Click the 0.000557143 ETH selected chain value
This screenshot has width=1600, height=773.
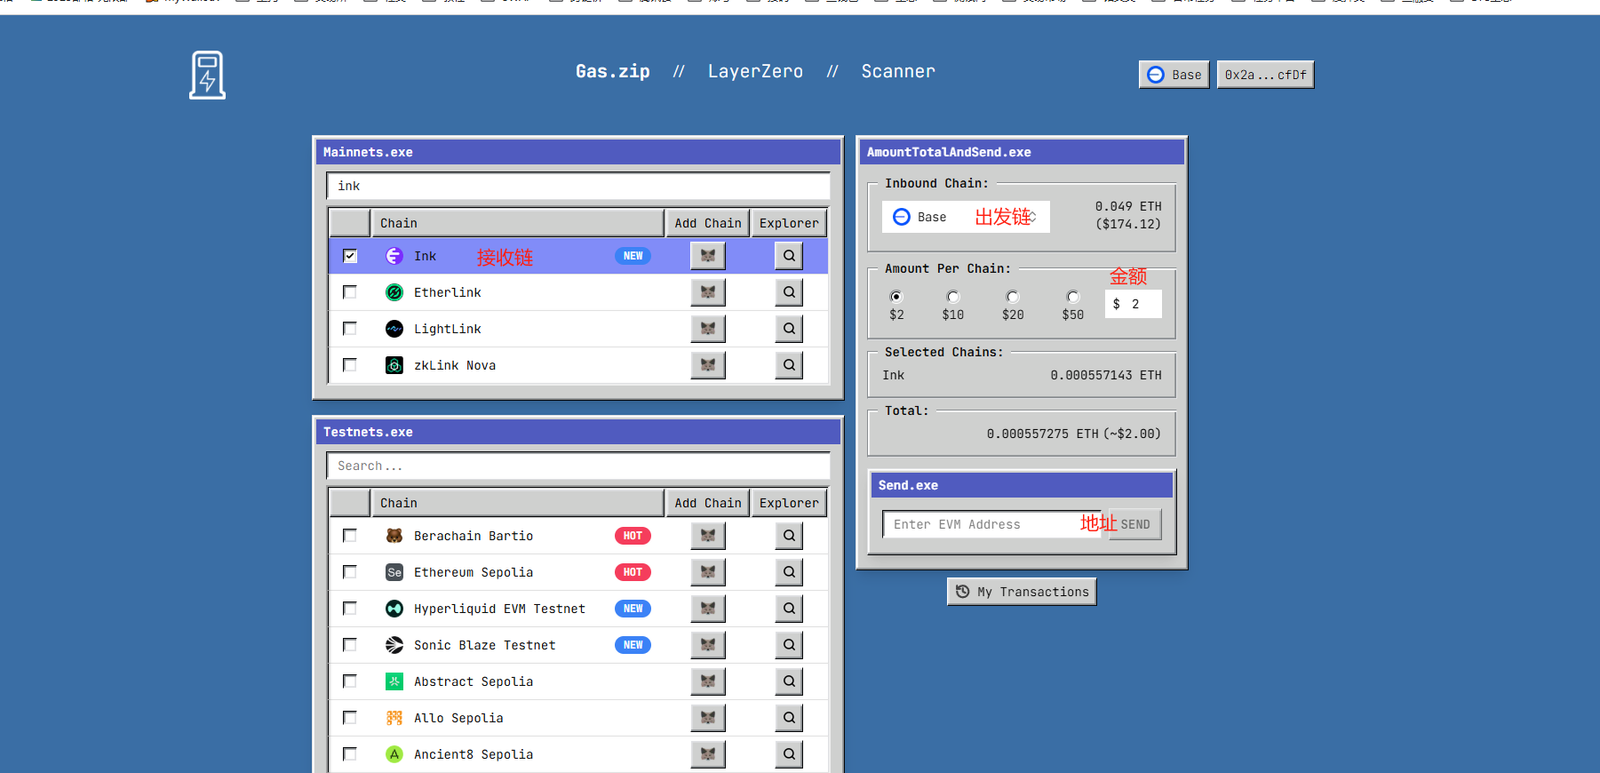coord(1106,375)
